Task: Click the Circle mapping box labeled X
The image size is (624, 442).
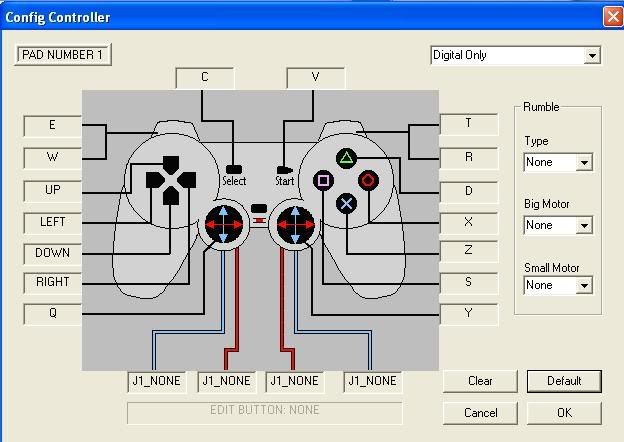Action: [469, 223]
